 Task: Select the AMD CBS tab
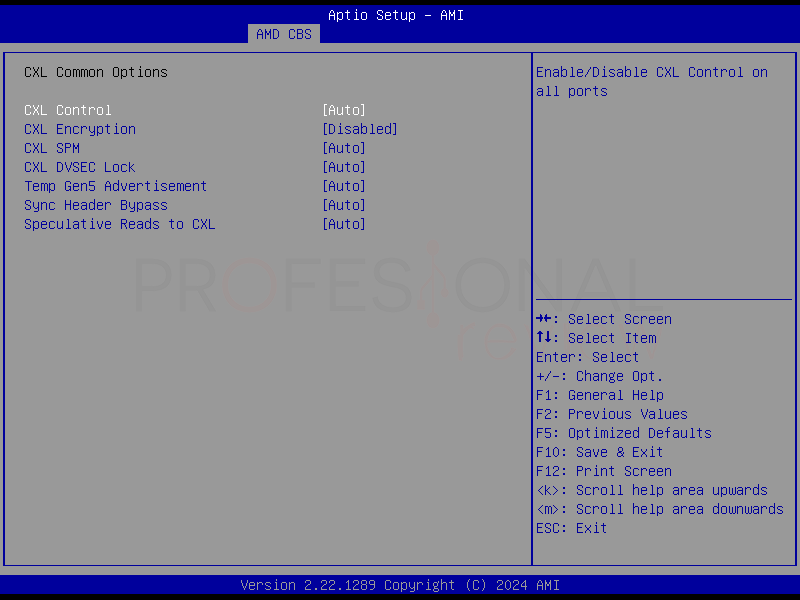click(284, 34)
